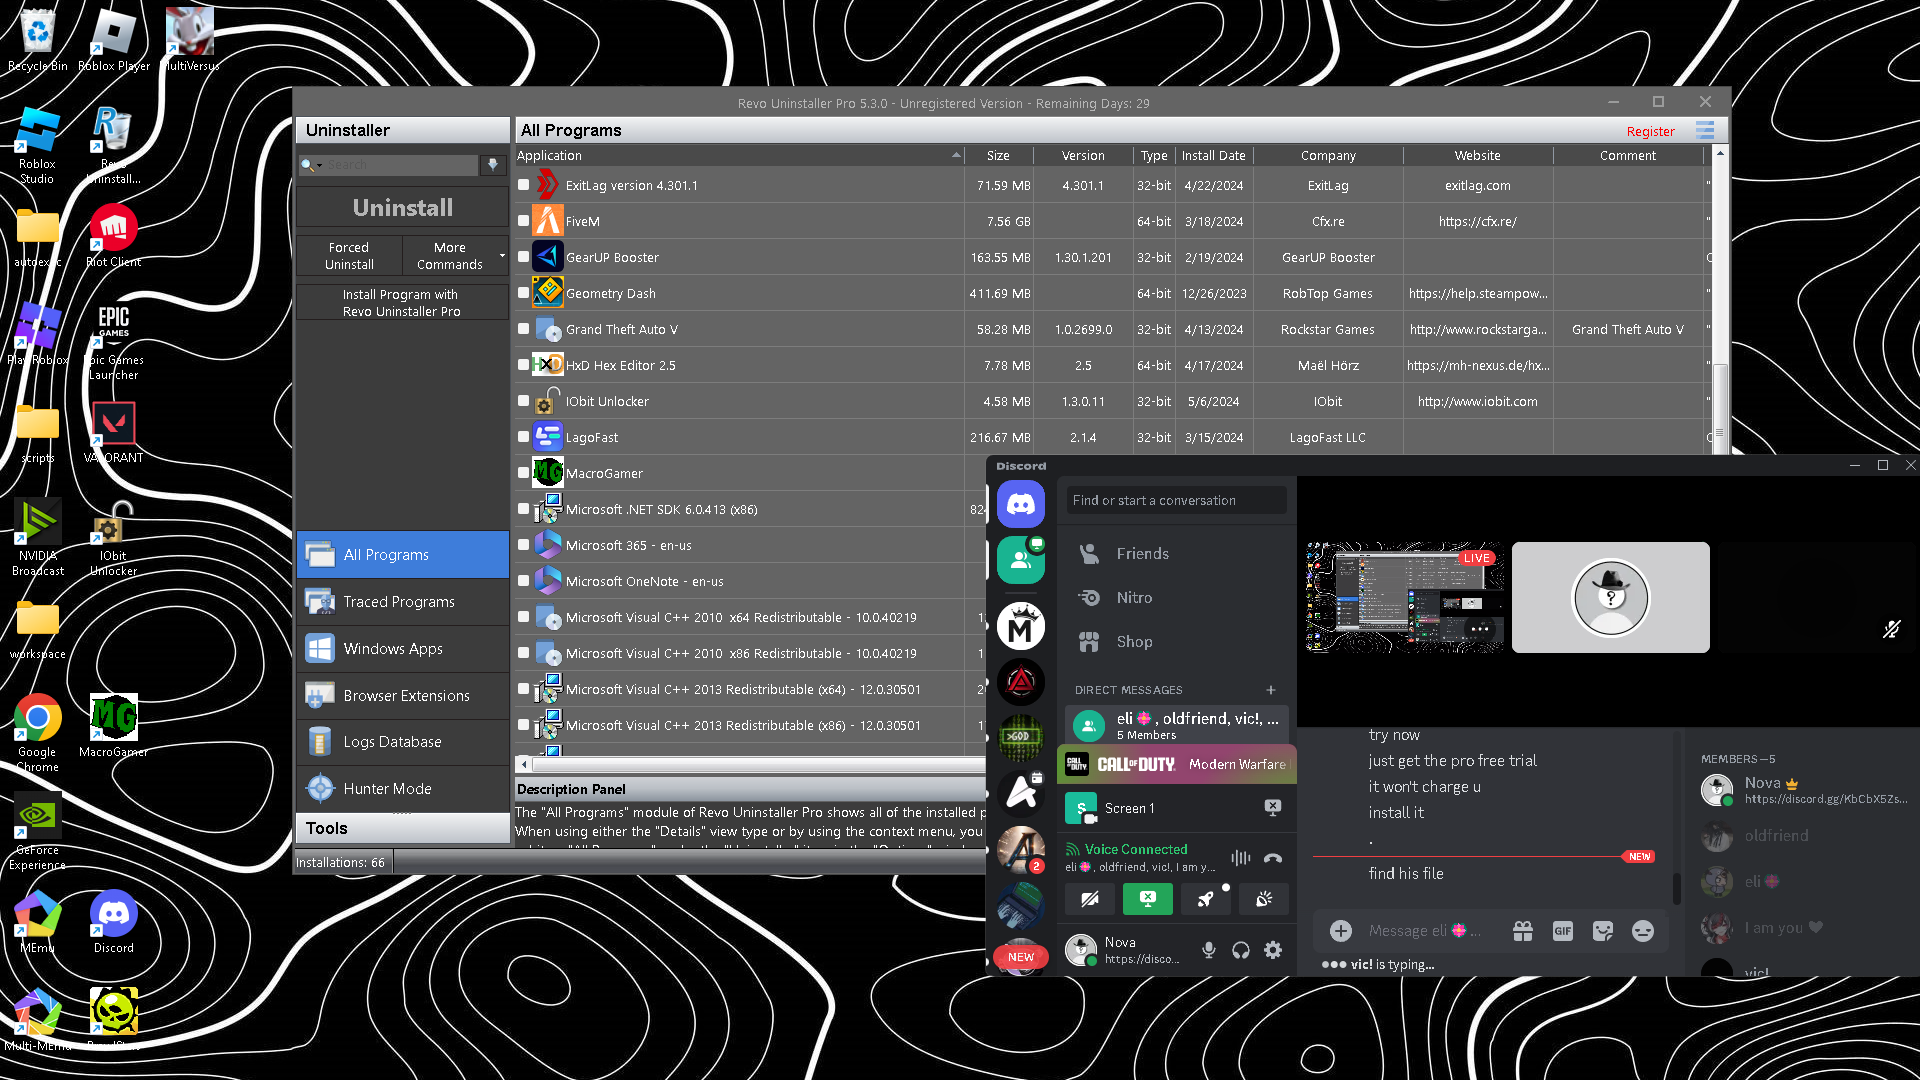Open the soundboard button
This screenshot has width=1920, height=1080.
point(1264,899)
